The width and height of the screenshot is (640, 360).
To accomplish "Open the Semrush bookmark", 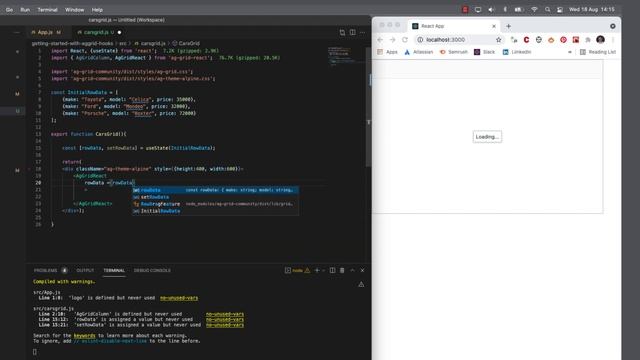I will pos(453,52).
